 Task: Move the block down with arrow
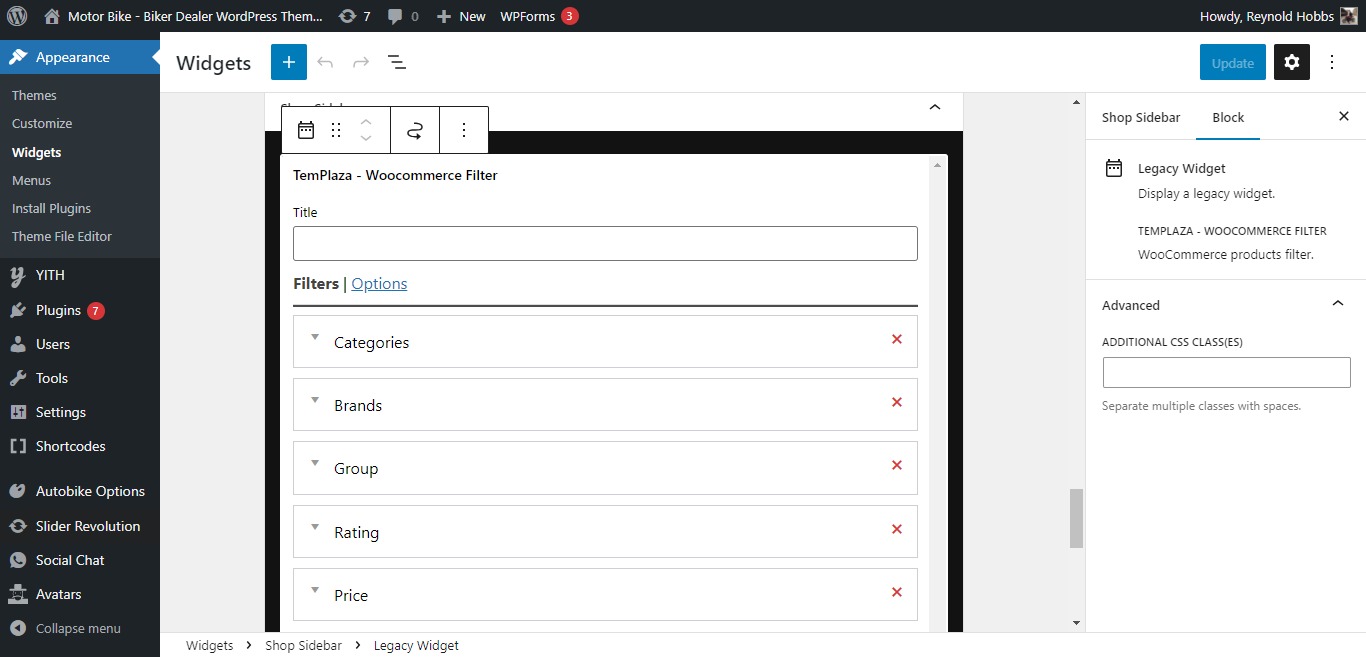point(366,138)
